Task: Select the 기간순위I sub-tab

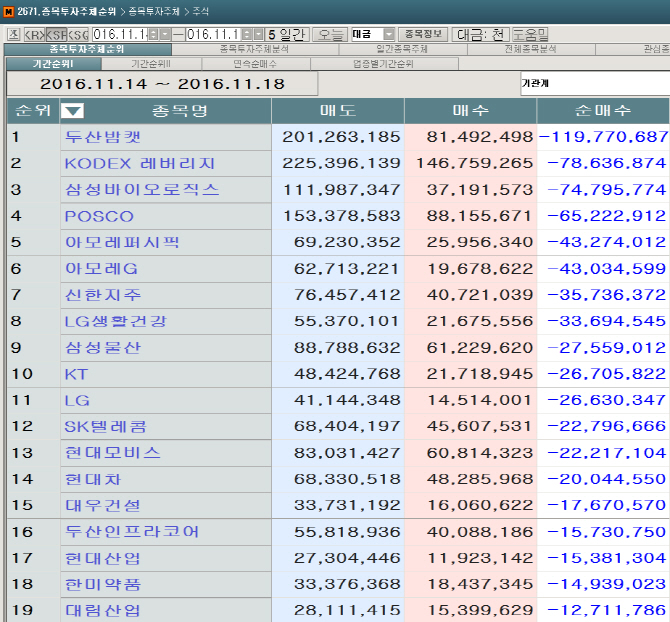Action: tap(54, 64)
